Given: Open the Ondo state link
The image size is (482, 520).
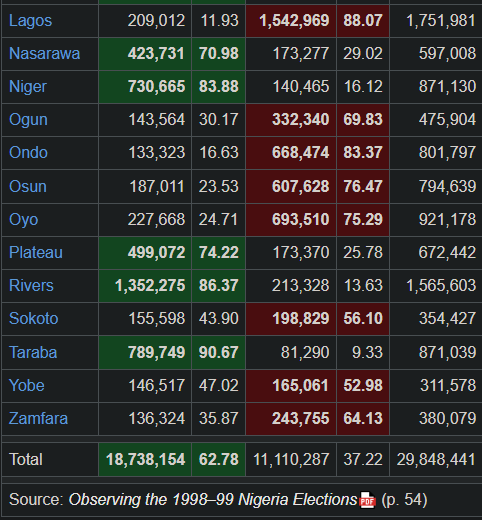Looking at the screenshot, I should 28,153.
